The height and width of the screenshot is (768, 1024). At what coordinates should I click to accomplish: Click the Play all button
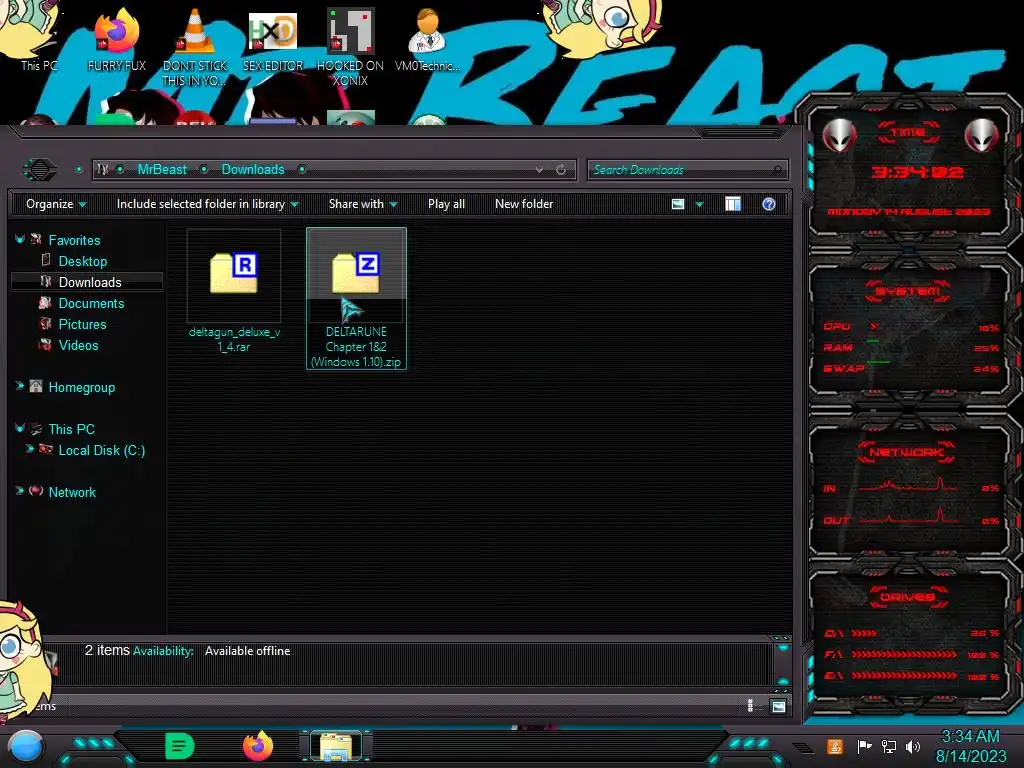tap(446, 204)
